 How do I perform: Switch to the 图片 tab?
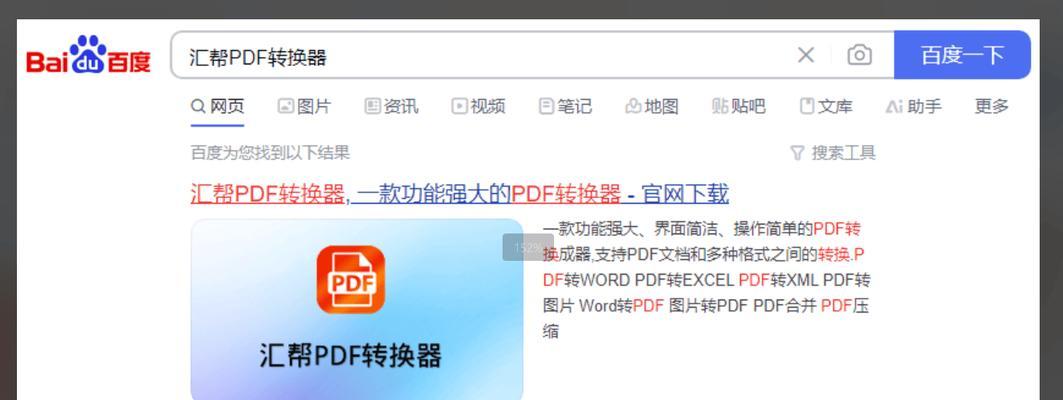(x=304, y=106)
